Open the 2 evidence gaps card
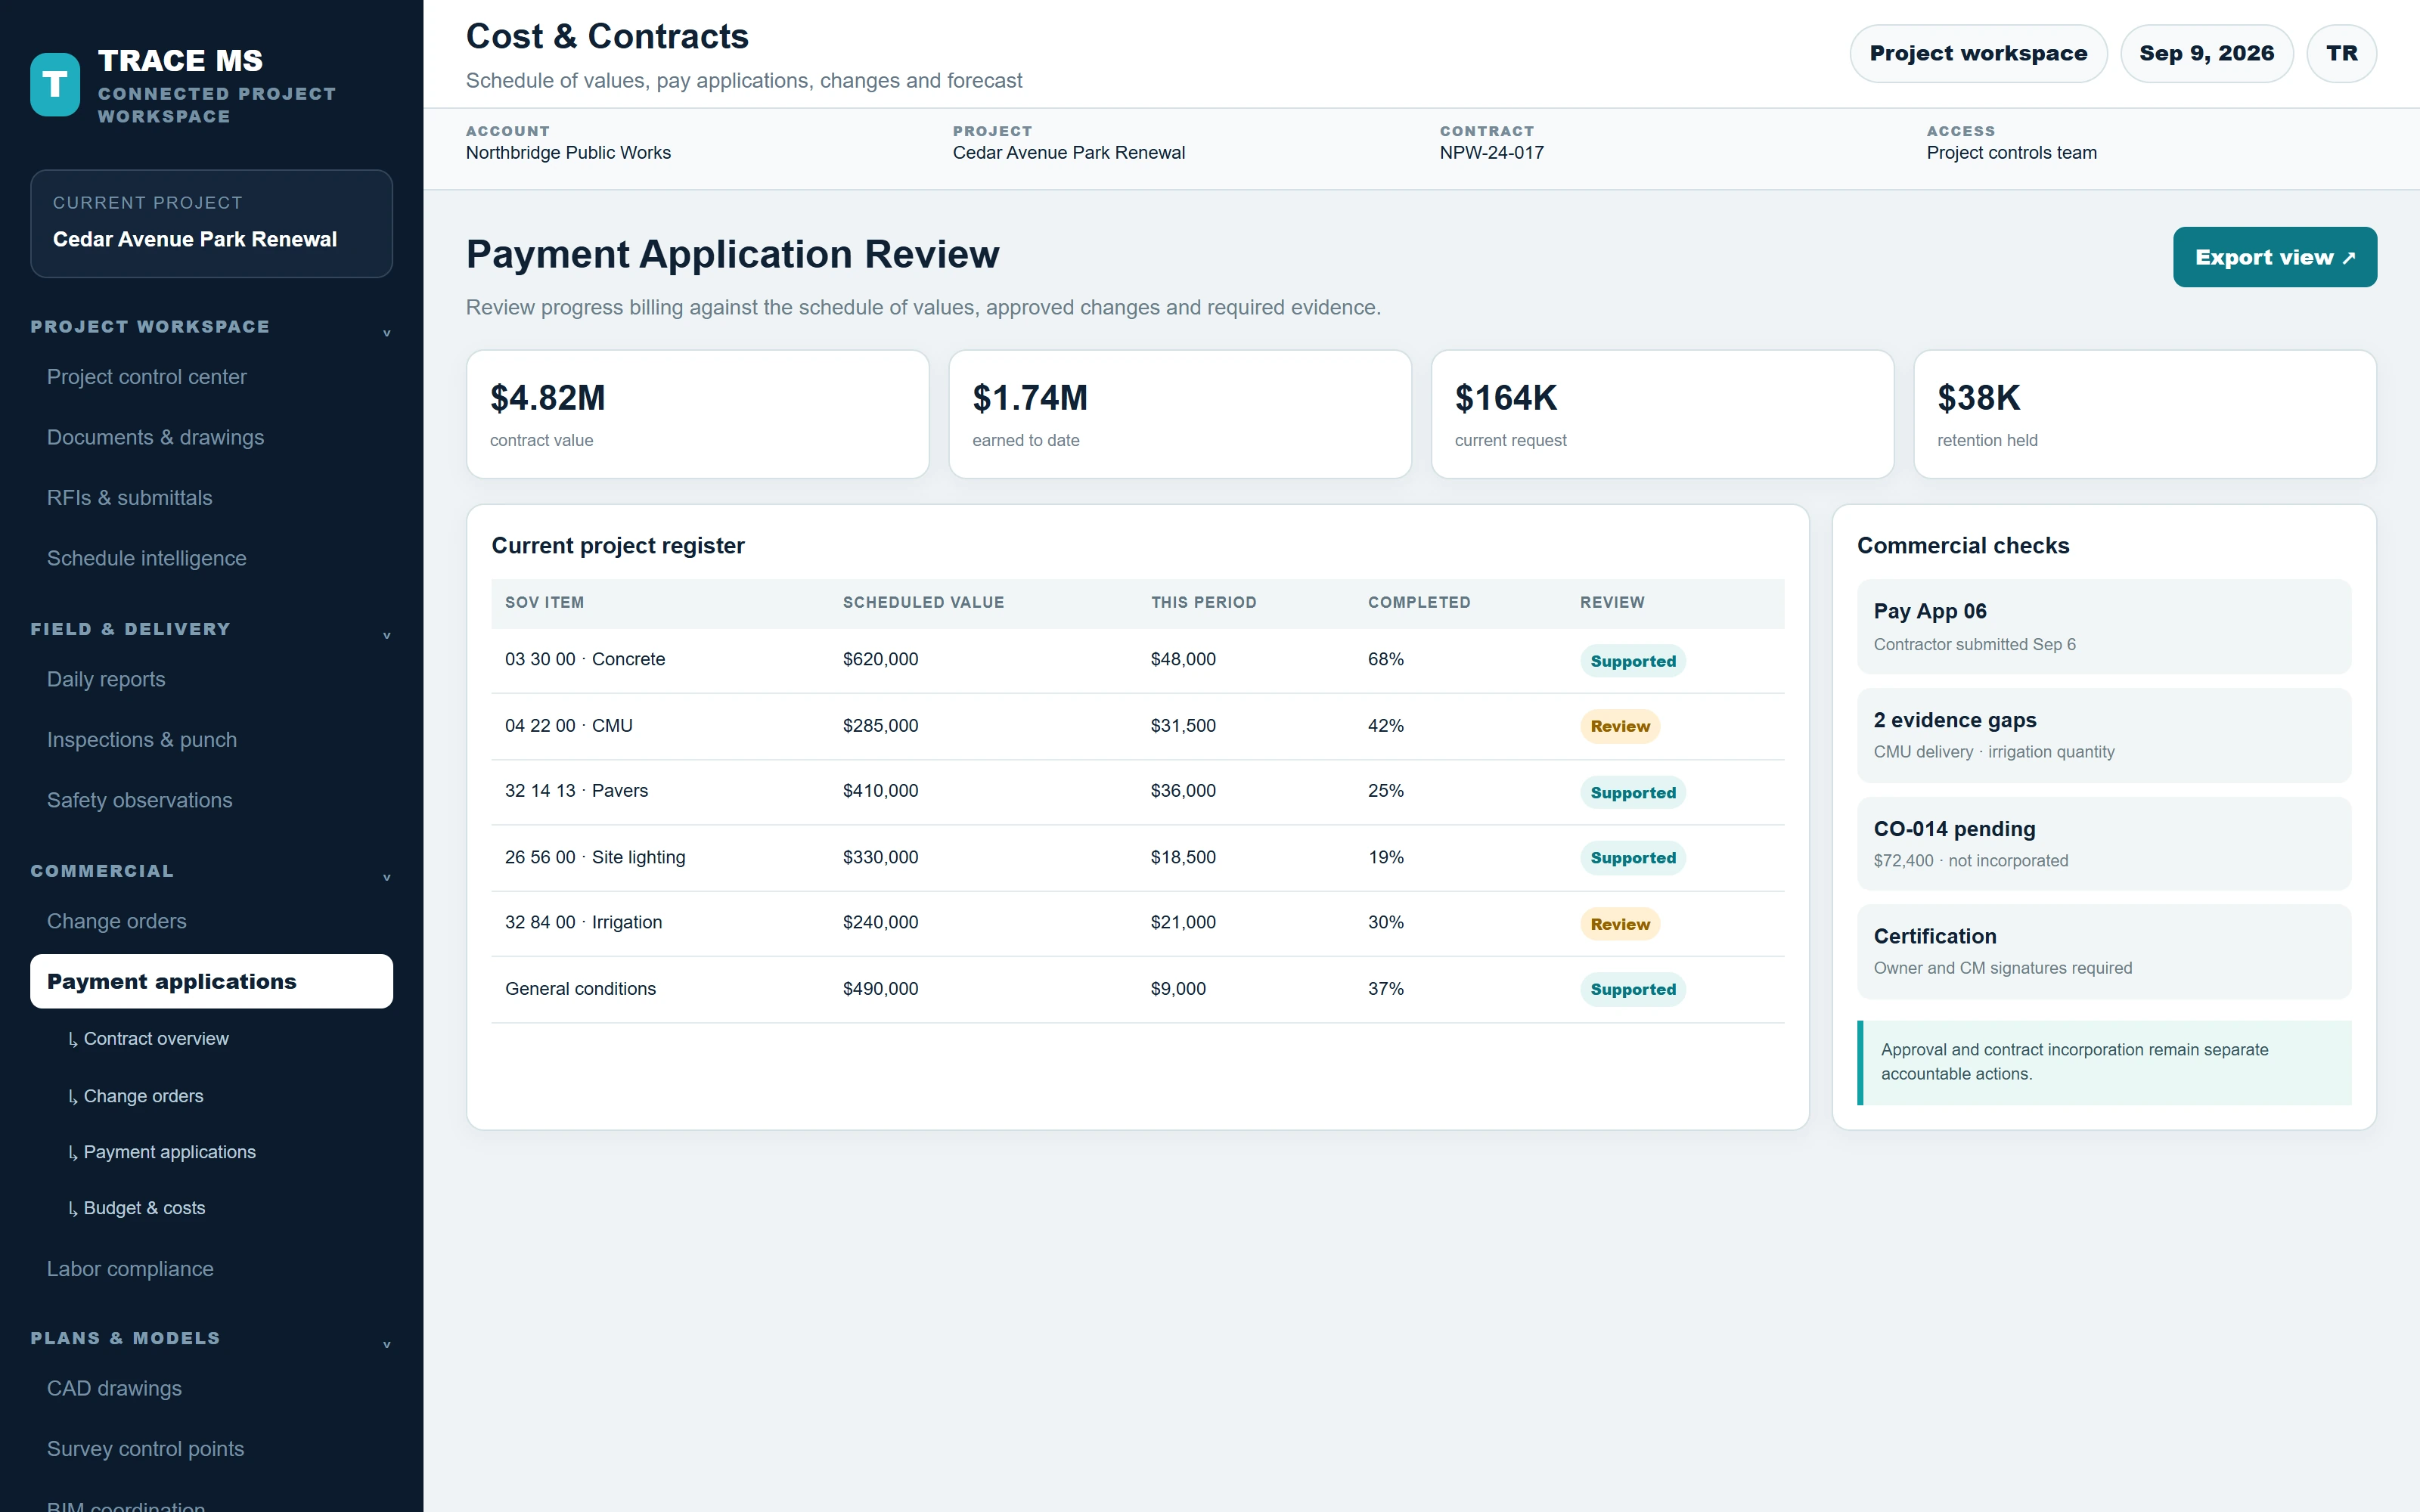2420x1512 pixels. point(2104,735)
